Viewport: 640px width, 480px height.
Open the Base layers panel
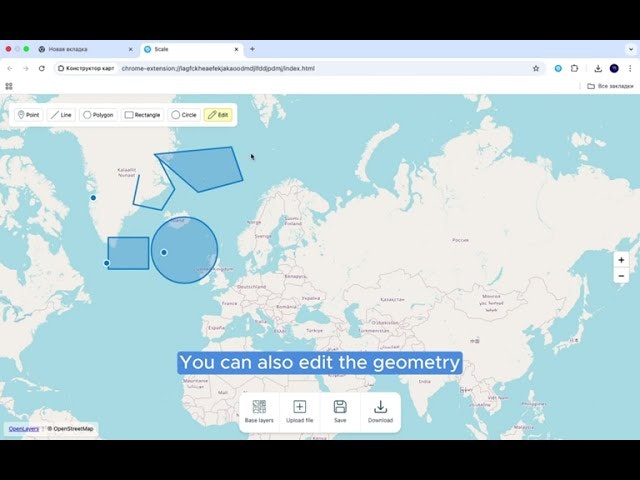pos(259,411)
